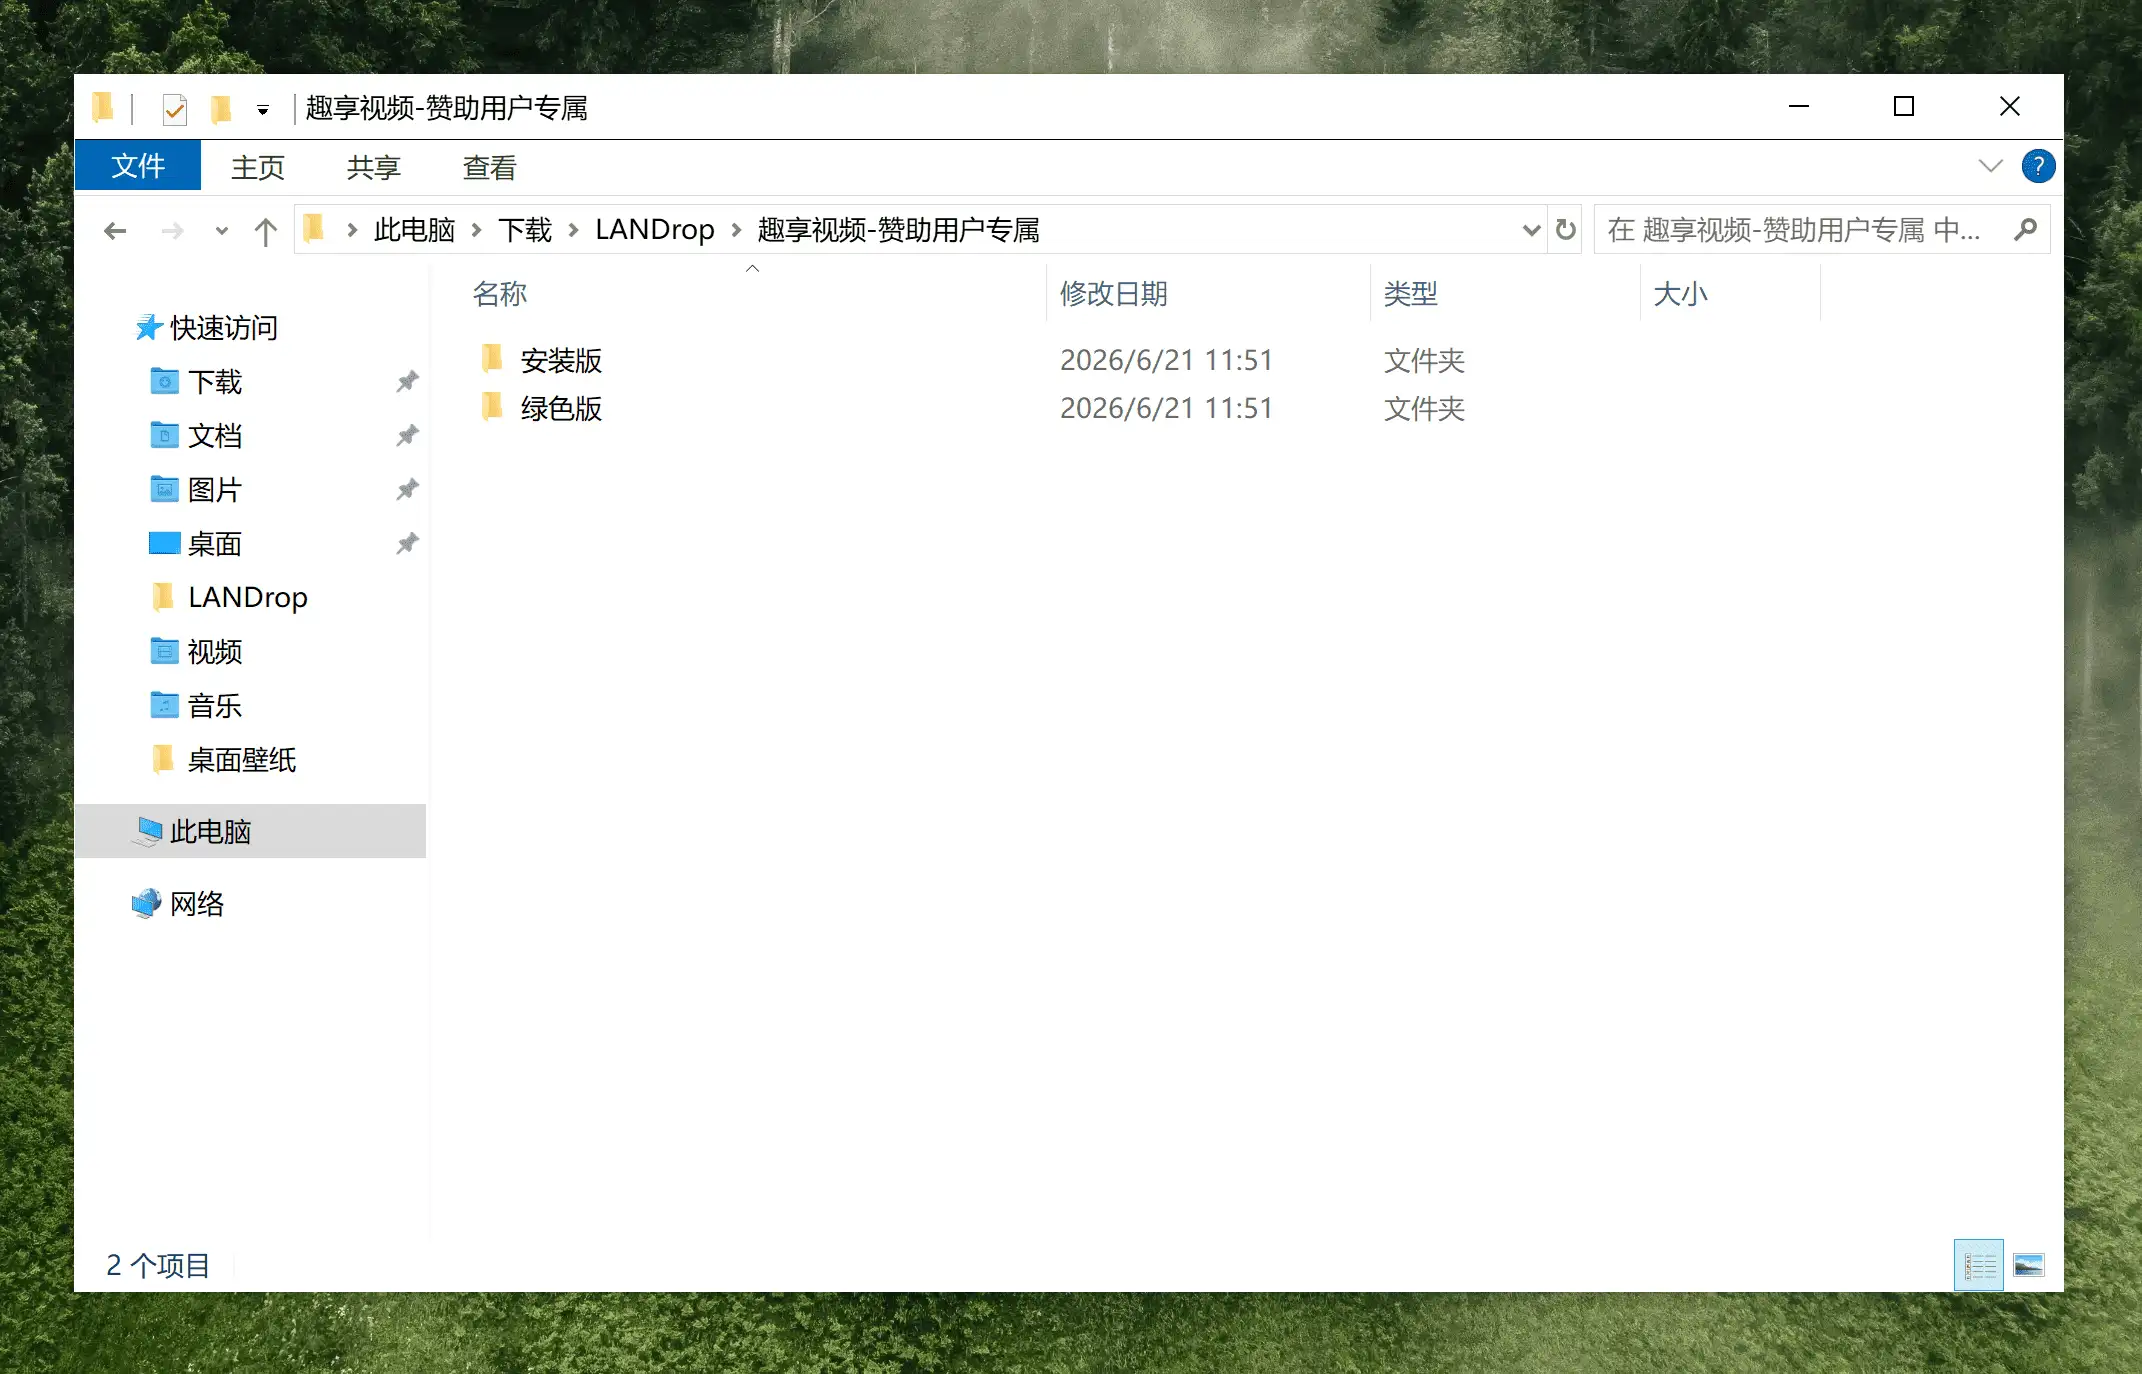This screenshot has height=1374, width=2142.
Task: Open 桌面 in the Quick Access list
Action: point(215,544)
